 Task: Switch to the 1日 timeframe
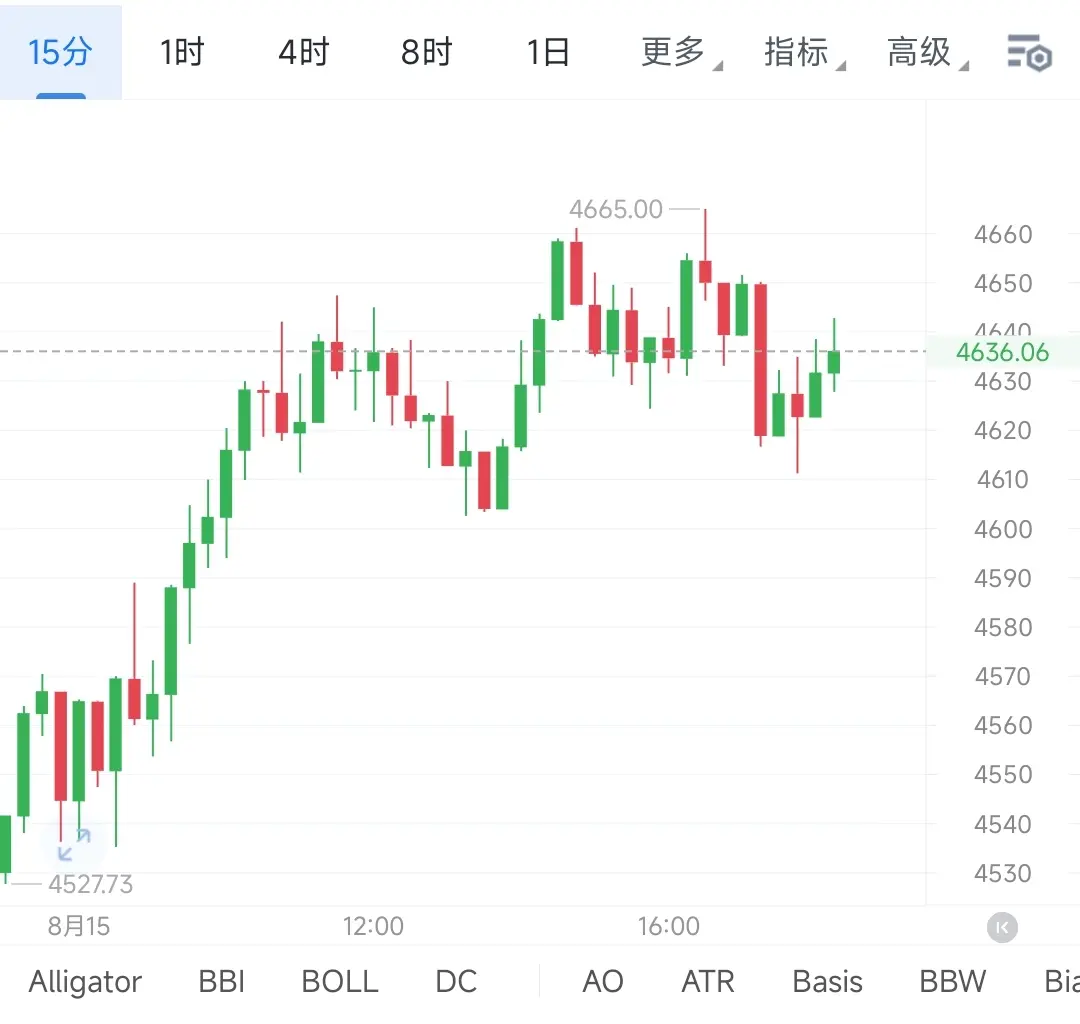pos(548,52)
